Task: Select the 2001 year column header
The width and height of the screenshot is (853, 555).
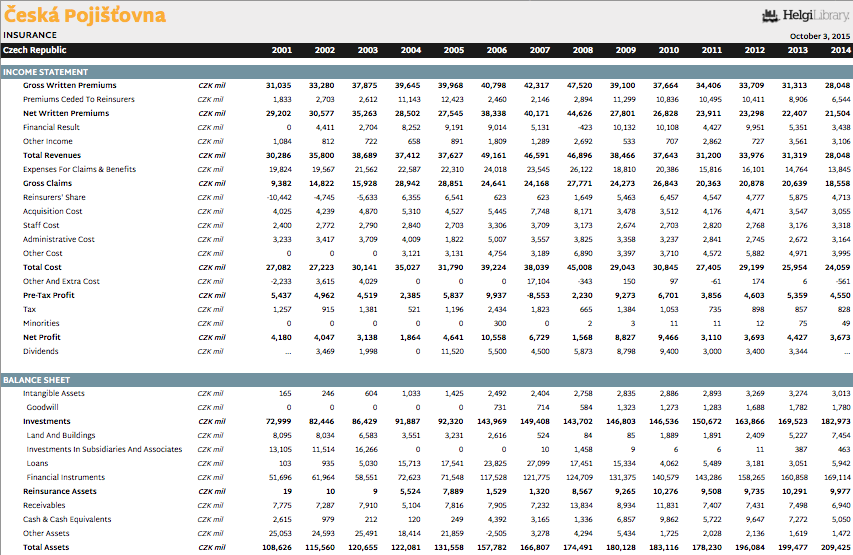Action: pos(282,50)
